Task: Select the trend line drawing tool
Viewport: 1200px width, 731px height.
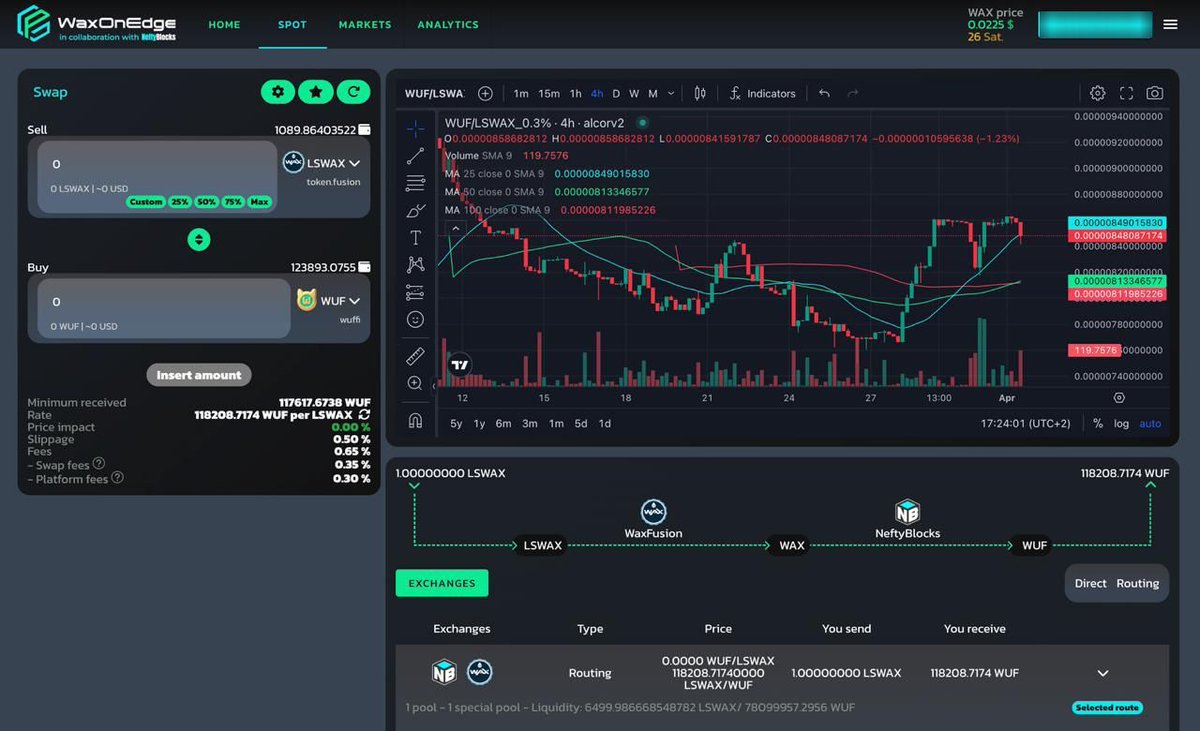Action: click(x=415, y=156)
